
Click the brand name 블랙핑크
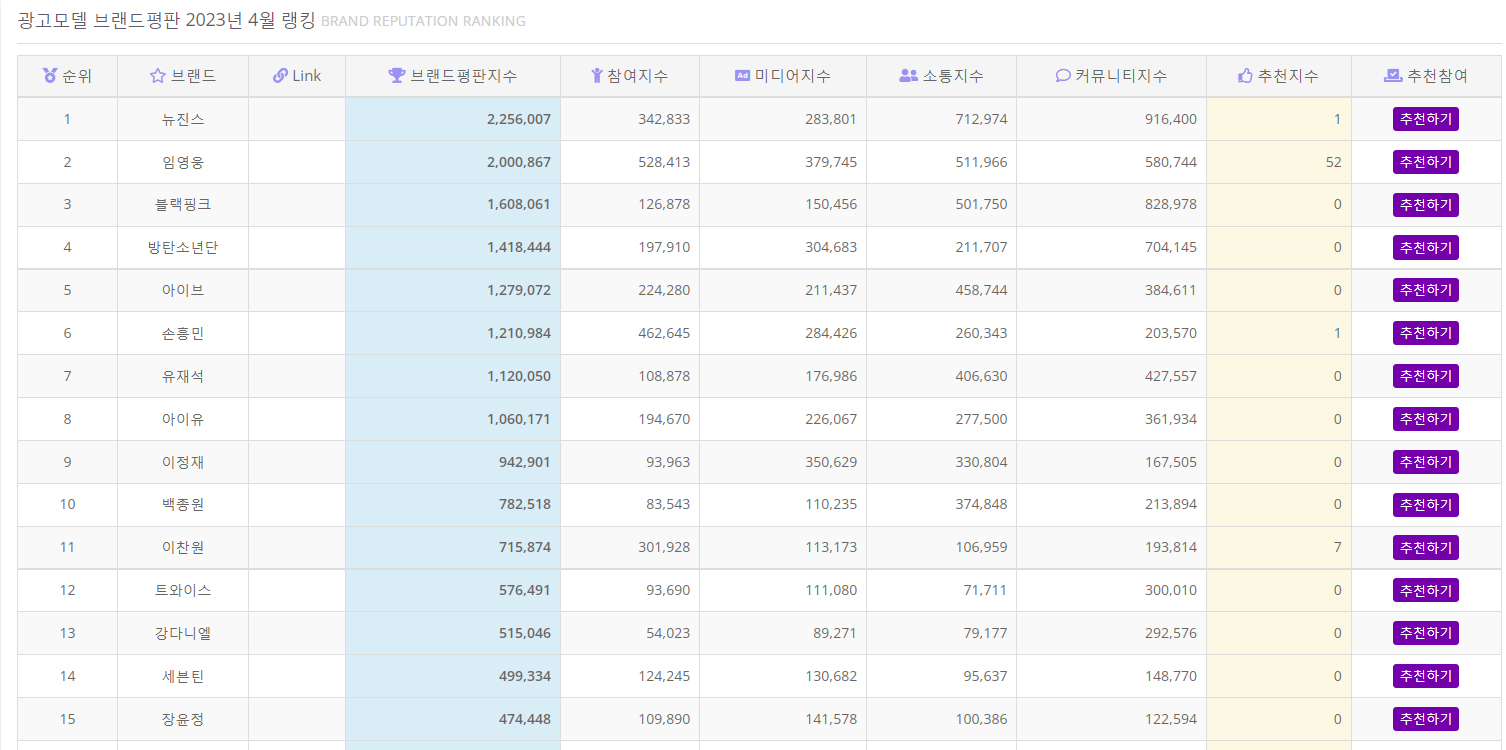click(x=183, y=205)
